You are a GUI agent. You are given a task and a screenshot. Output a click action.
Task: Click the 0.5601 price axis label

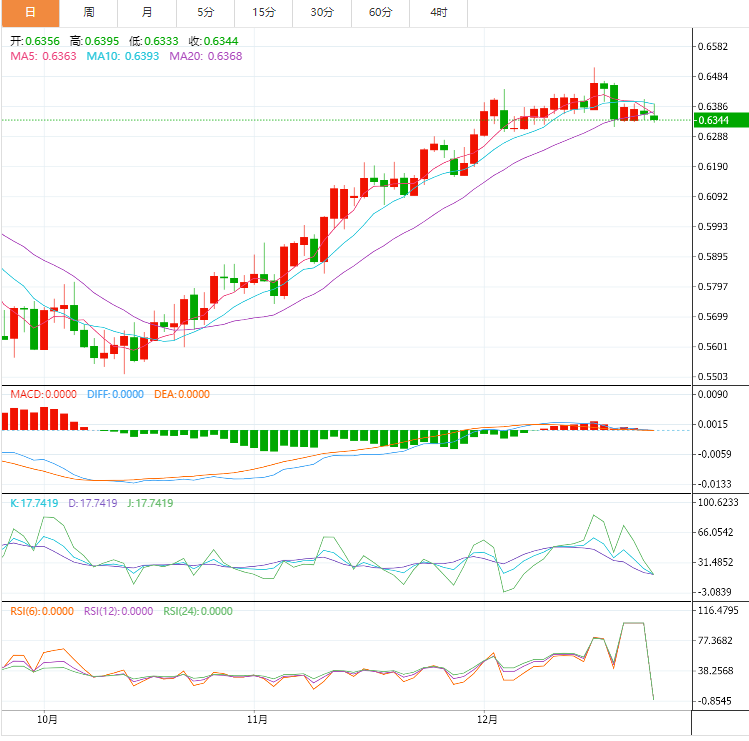(713, 347)
